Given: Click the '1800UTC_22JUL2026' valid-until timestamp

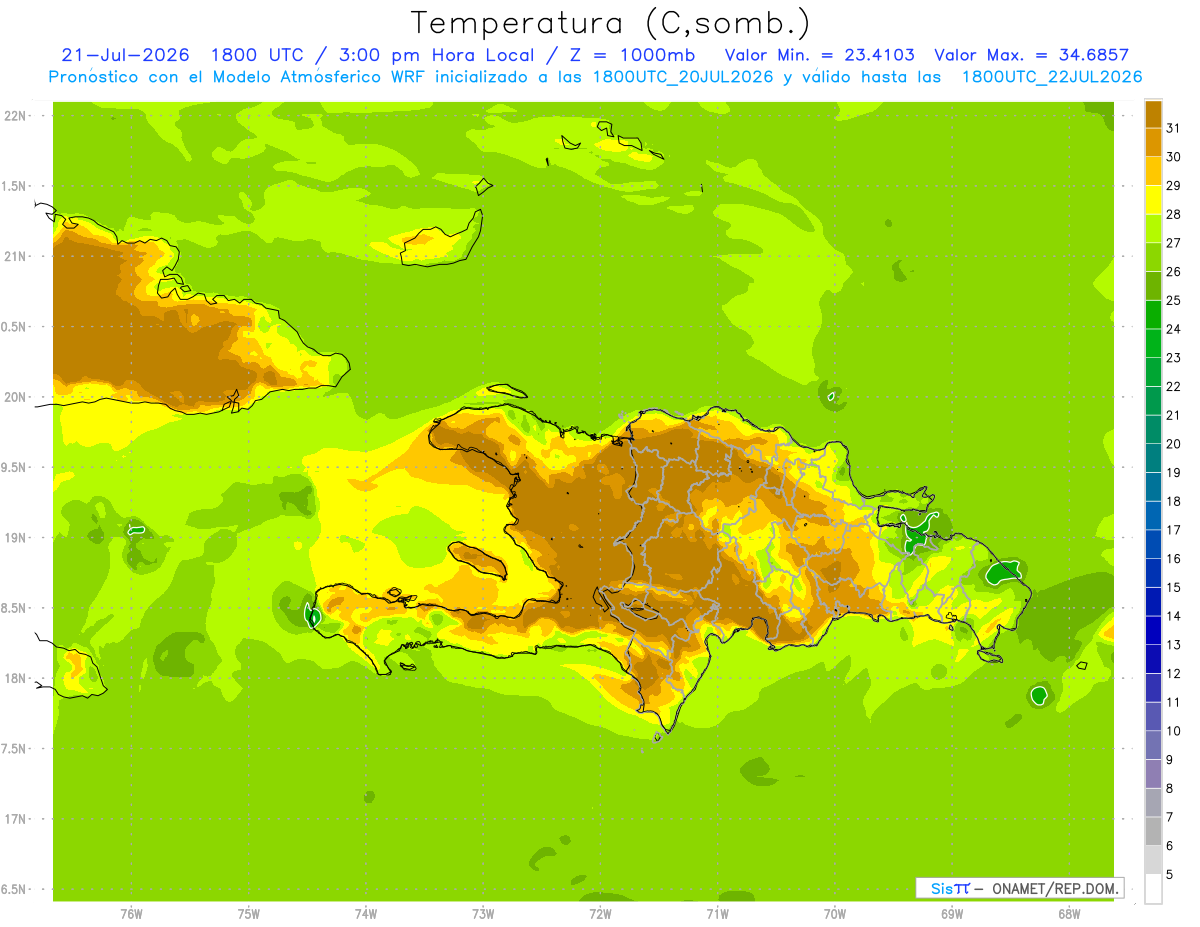Looking at the screenshot, I should [x=1052, y=77].
